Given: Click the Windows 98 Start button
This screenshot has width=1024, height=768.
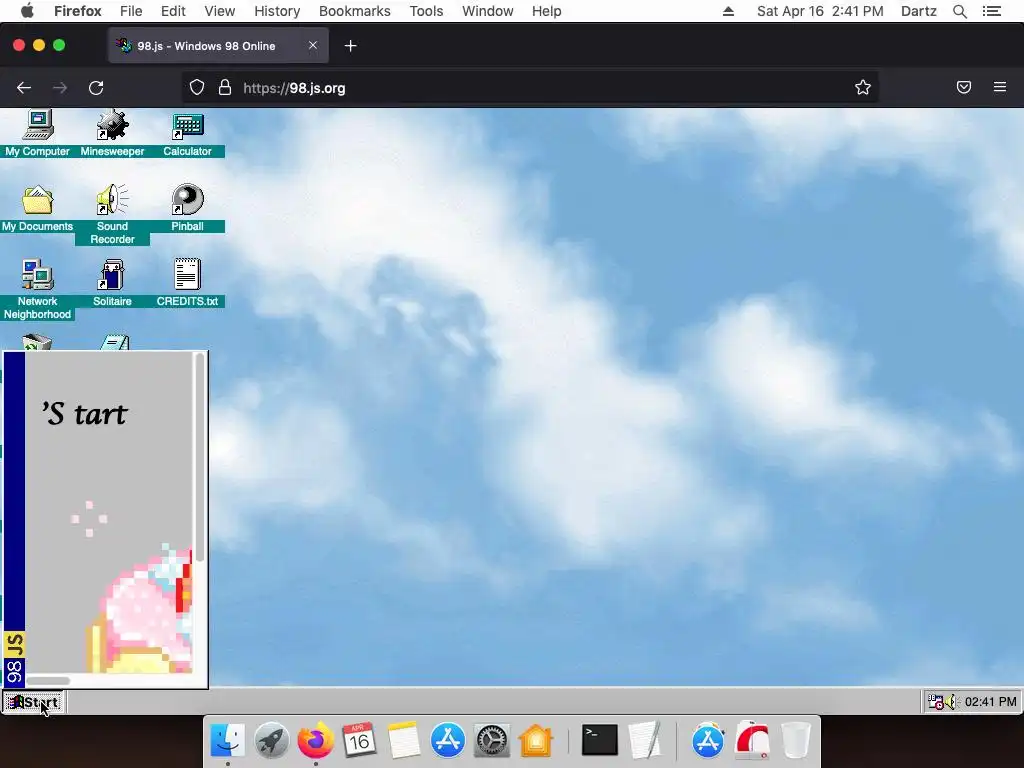Looking at the screenshot, I should [x=33, y=702].
